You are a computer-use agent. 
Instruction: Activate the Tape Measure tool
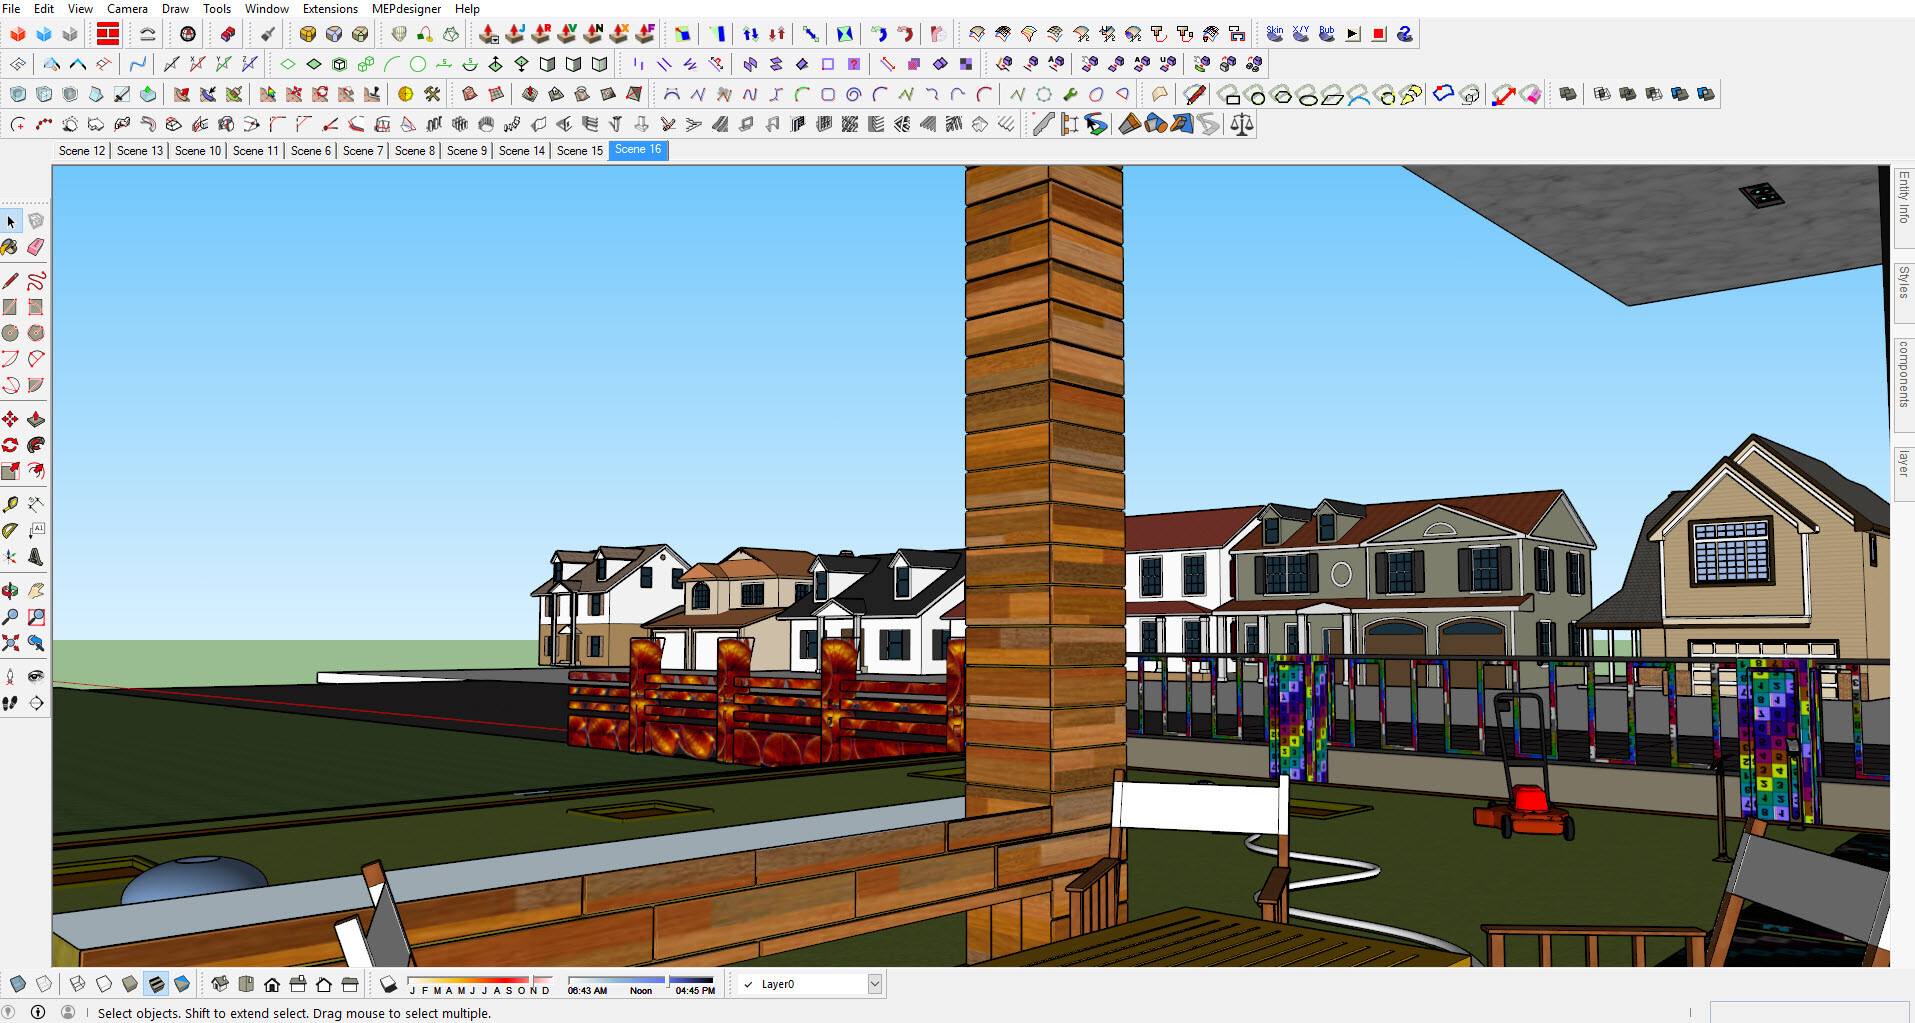click(10, 505)
